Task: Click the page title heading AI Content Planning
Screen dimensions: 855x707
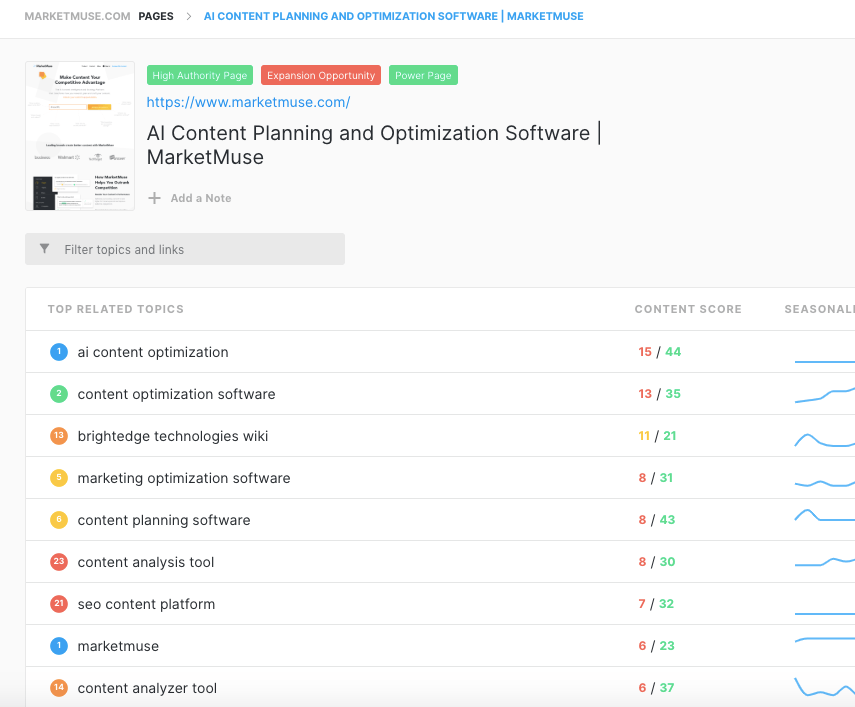Action: (x=374, y=145)
